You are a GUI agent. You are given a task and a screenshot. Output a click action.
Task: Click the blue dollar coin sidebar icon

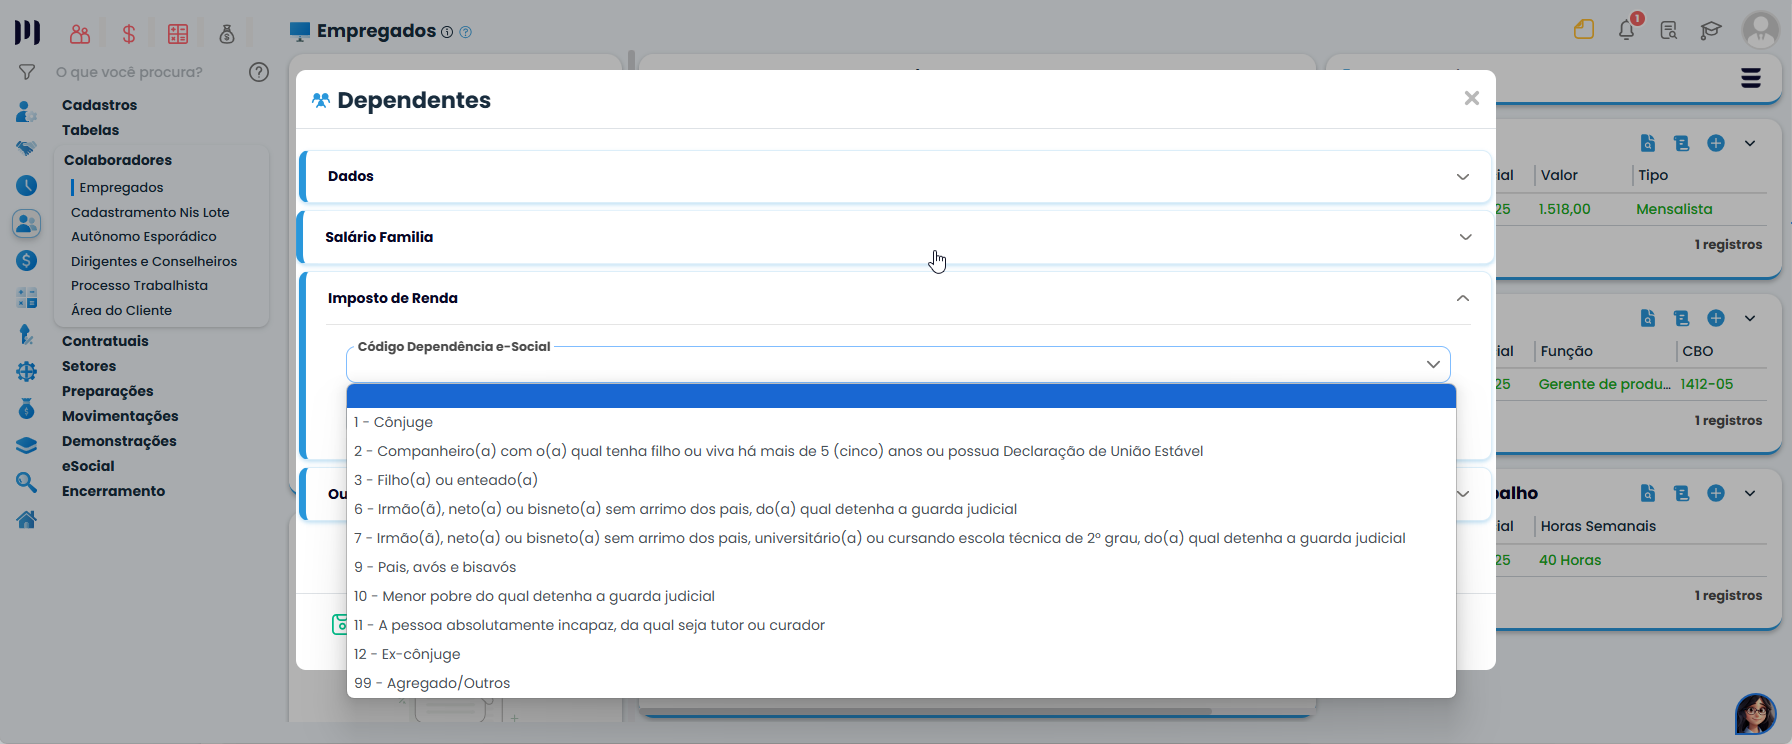(27, 260)
